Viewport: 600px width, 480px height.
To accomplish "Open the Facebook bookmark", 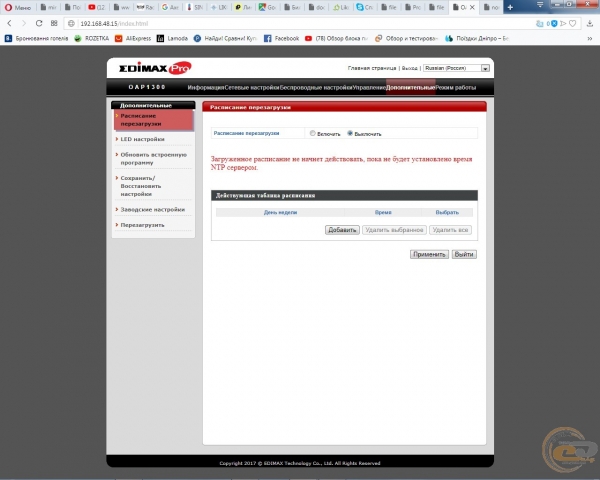I will point(281,38).
